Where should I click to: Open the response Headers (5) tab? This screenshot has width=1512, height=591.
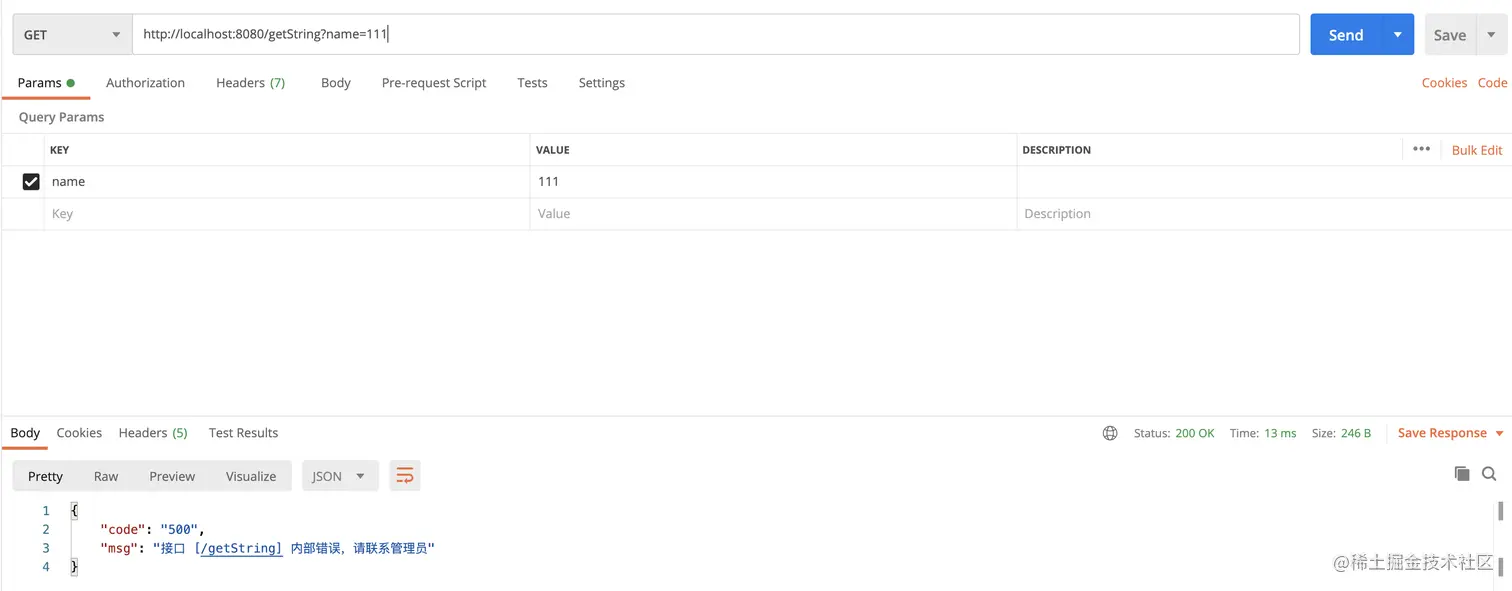pos(153,433)
